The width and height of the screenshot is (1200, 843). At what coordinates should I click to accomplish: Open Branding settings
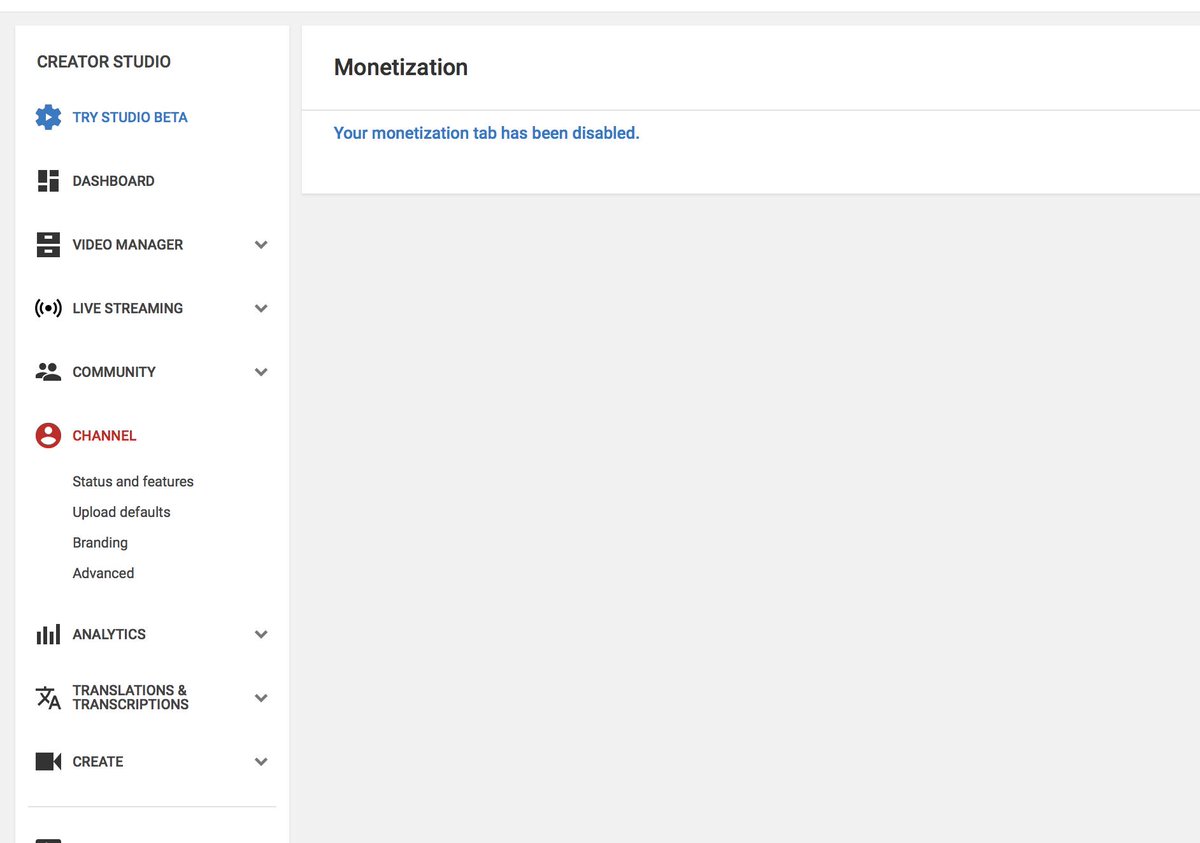pos(100,543)
